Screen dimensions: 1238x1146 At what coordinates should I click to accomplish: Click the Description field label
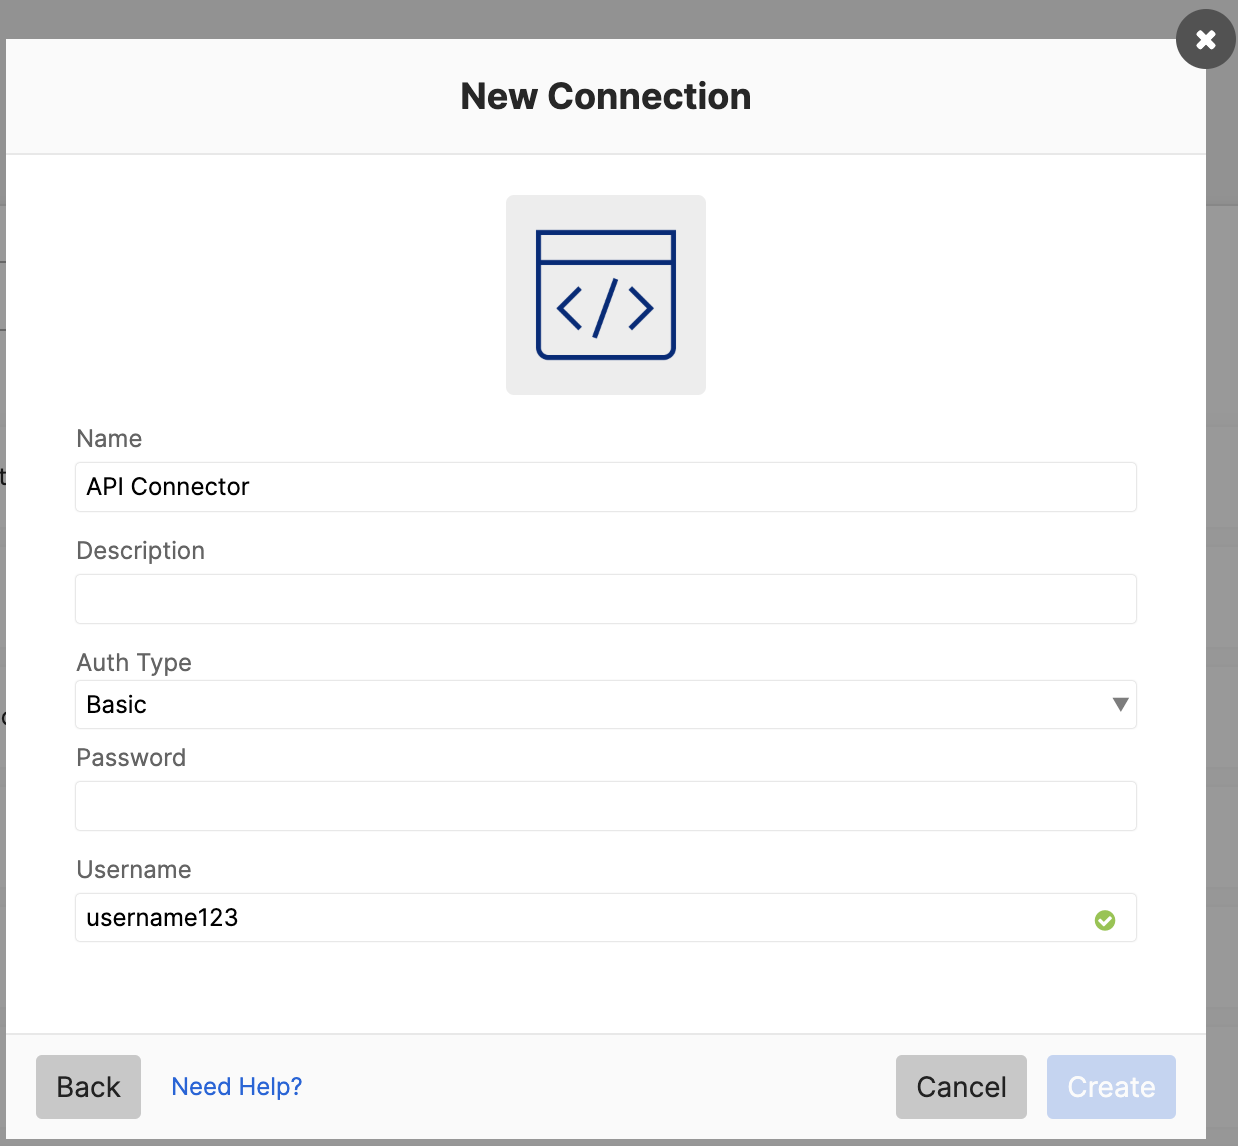pos(140,551)
